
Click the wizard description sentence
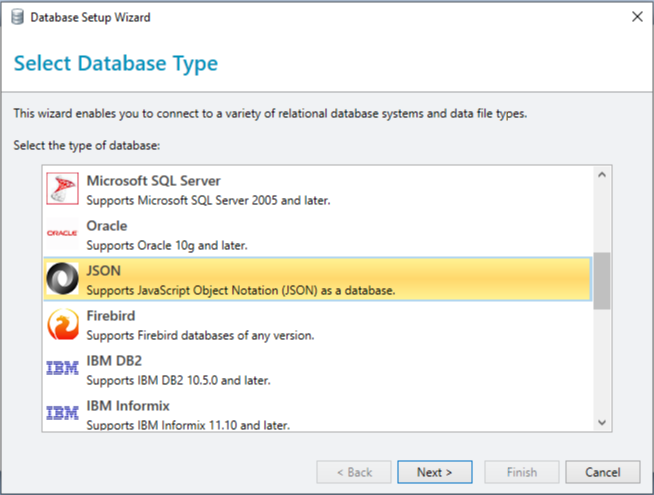[270, 113]
